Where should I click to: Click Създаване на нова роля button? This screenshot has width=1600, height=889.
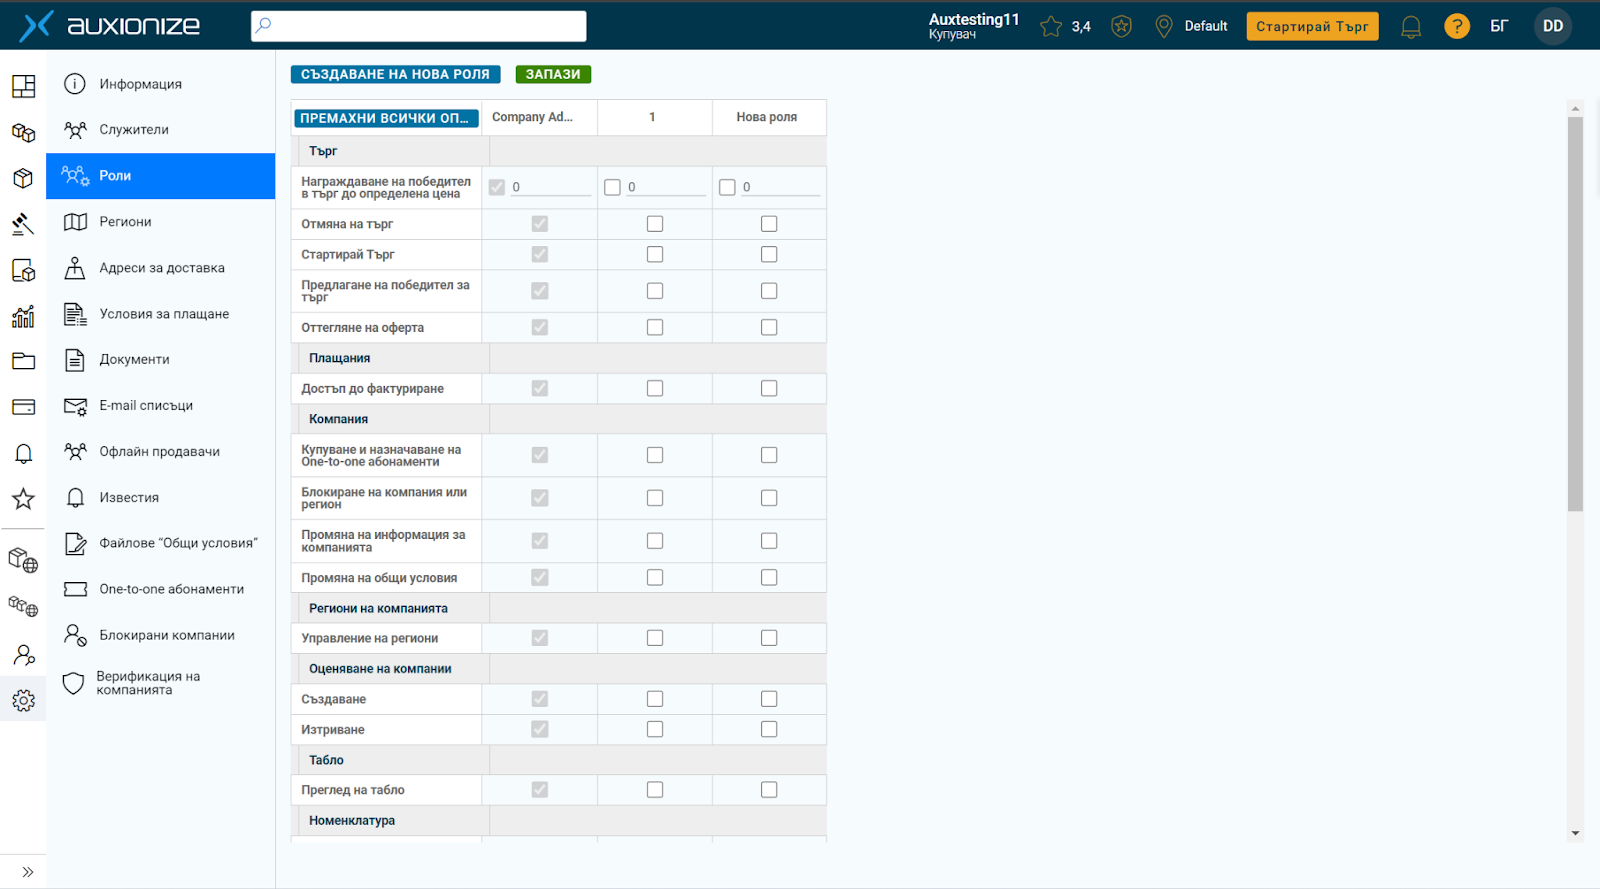[395, 74]
